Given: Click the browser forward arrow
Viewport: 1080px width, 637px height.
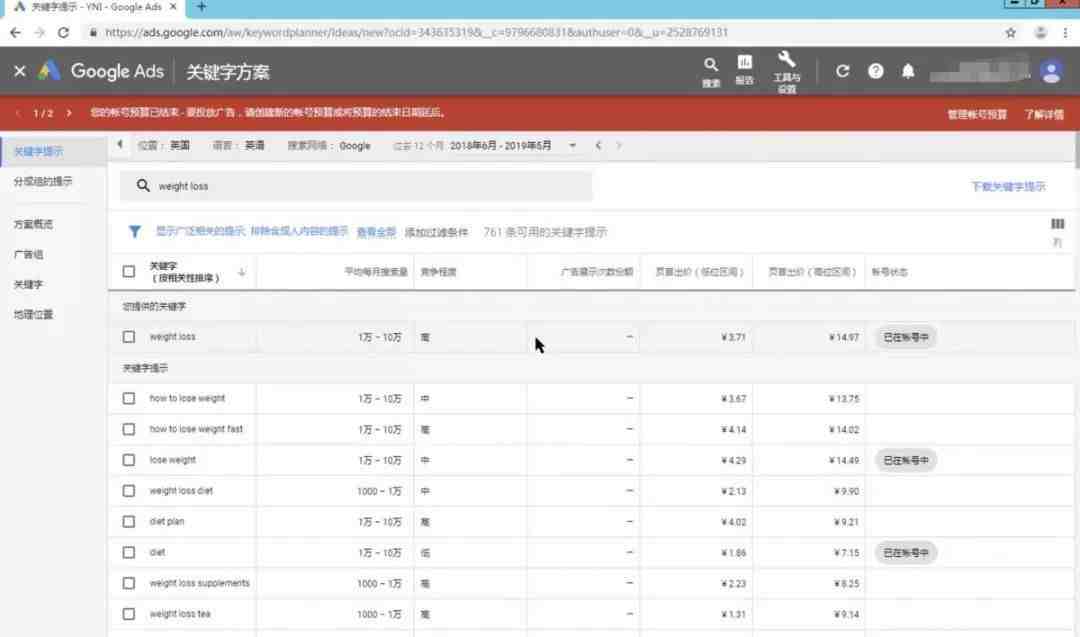Looking at the screenshot, I should [39, 32].
